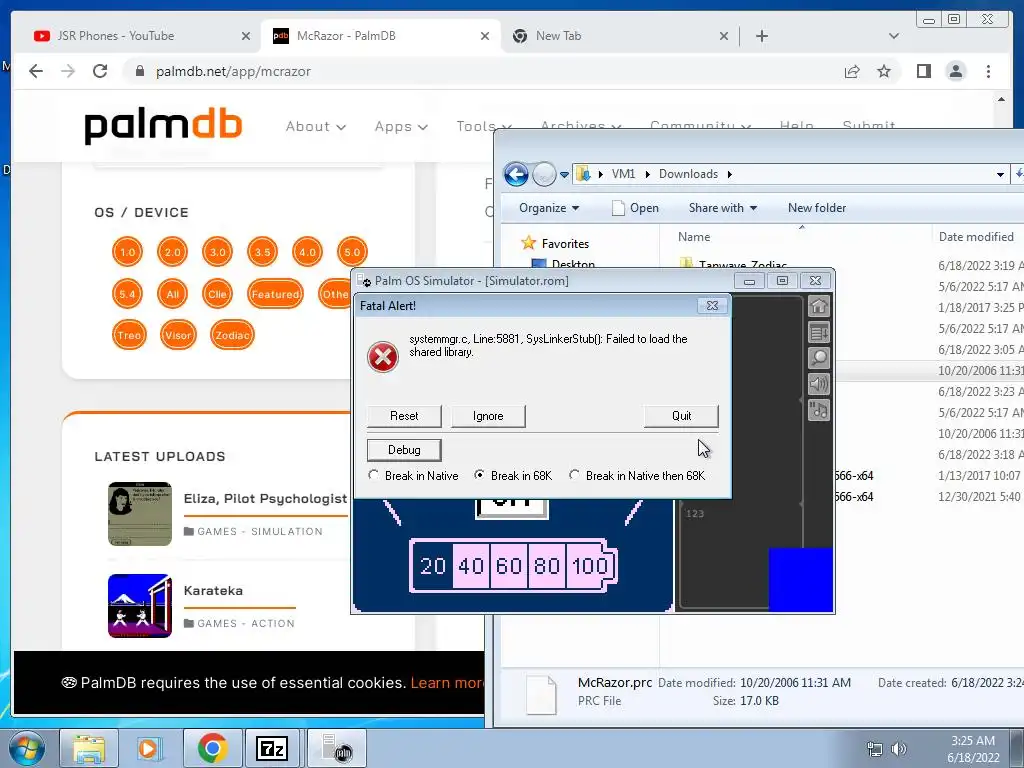The height and width of the screenshot is (768, 1024).
Task: Select Break in 68K radio button
Action: pyautogui.click(x=479, y=475)
